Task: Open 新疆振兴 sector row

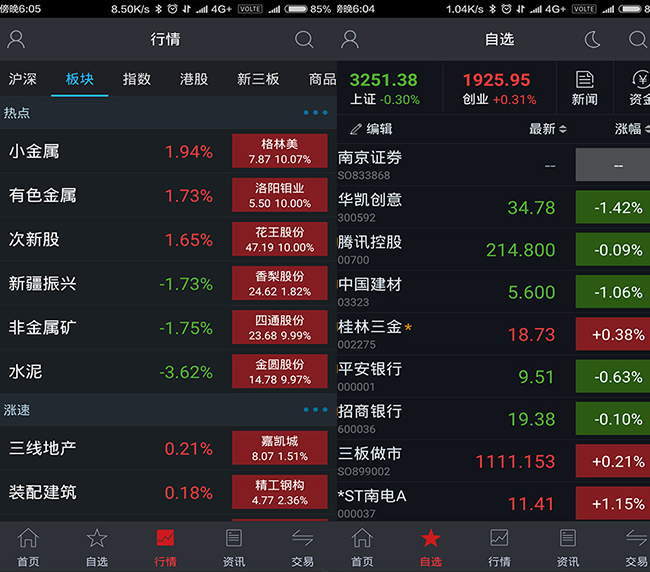Action: point(168,284)
